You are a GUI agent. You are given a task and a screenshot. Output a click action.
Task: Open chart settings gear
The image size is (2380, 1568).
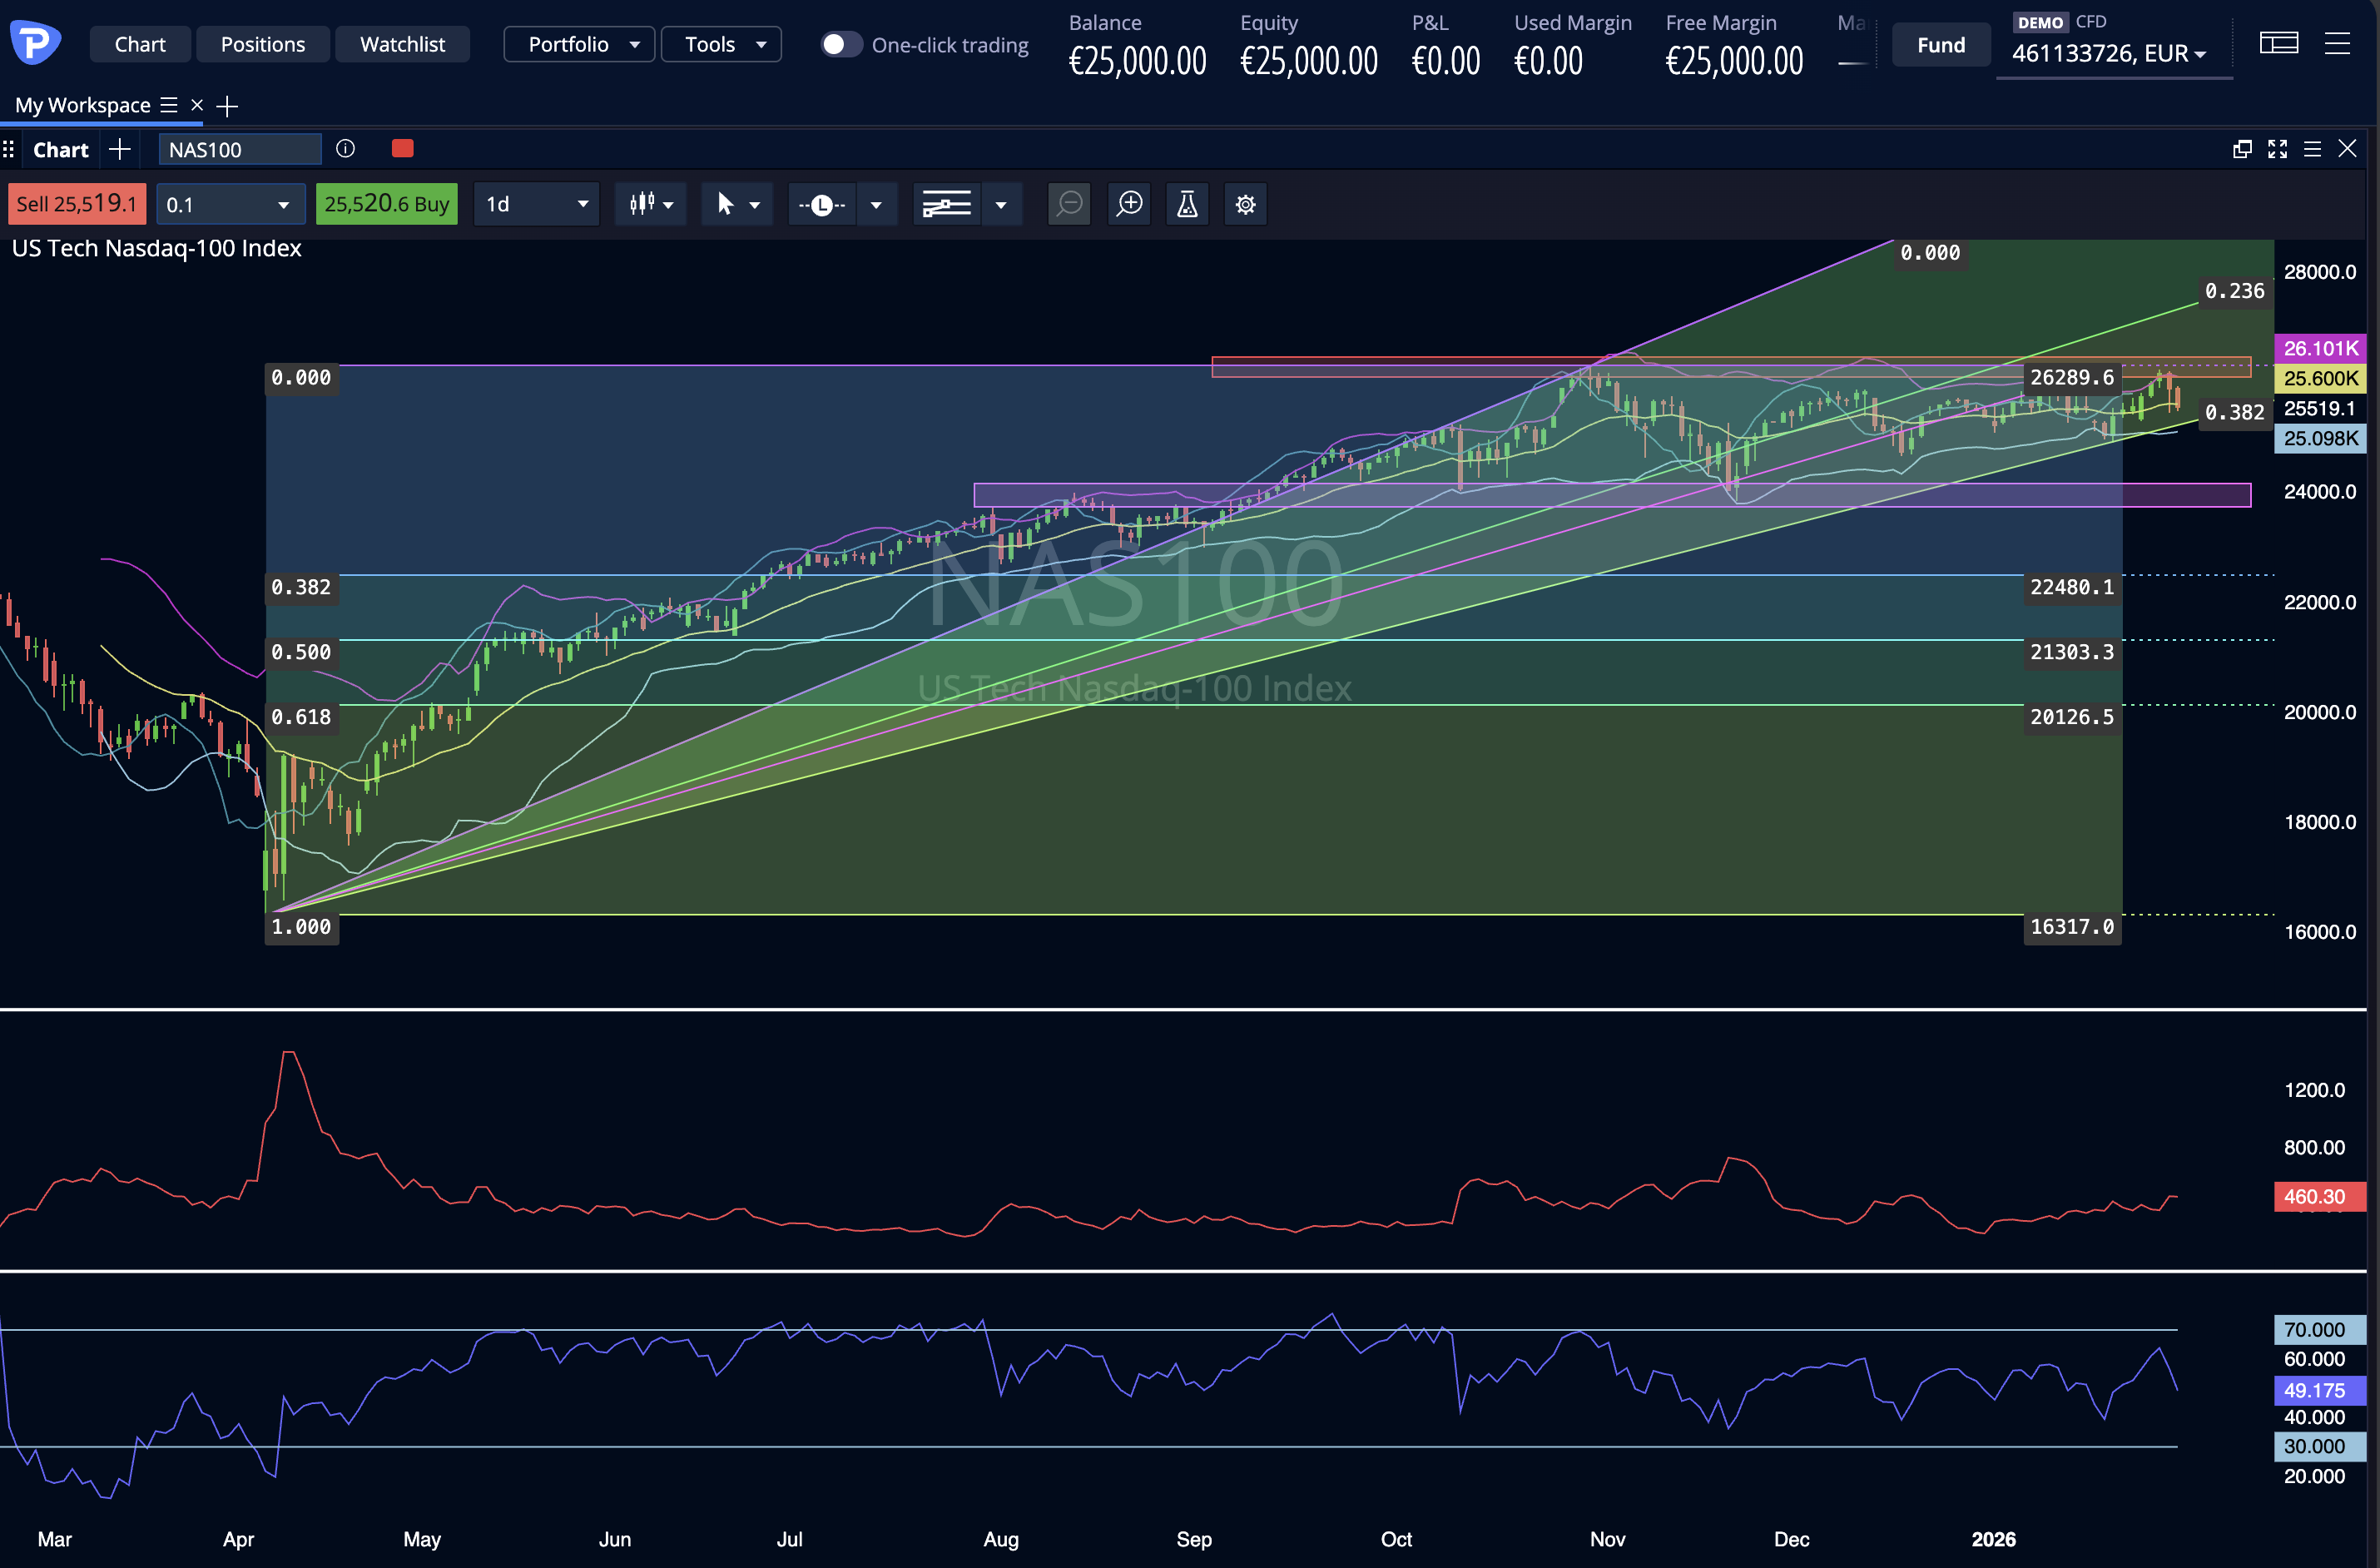point(1246,204)
